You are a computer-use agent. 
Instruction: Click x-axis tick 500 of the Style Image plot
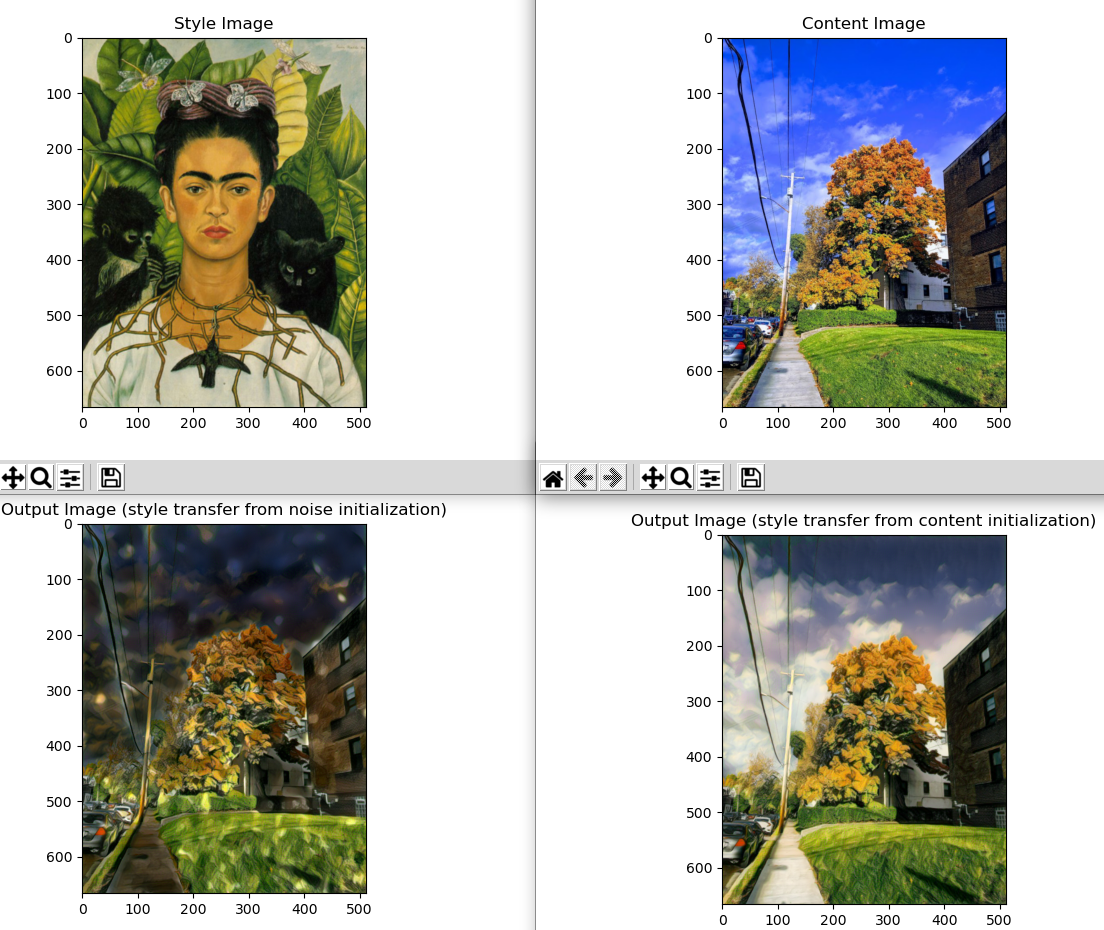[358, 423]
